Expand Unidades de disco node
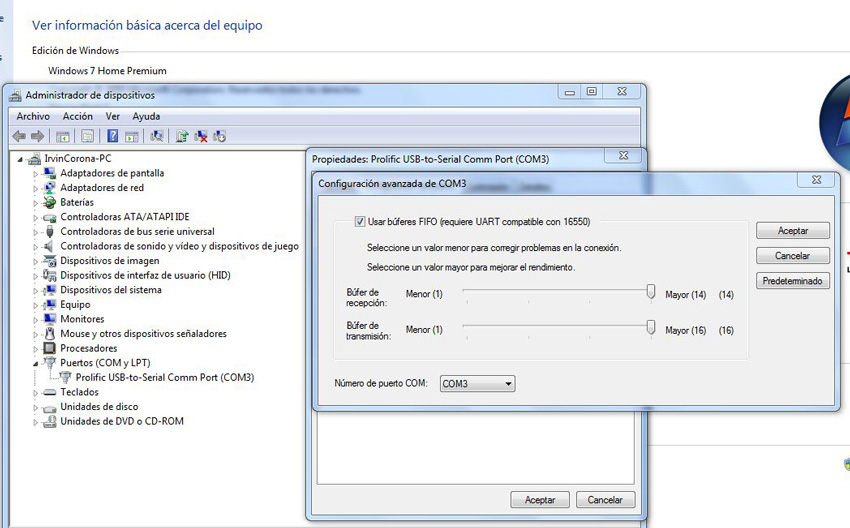 pos(36,407)
